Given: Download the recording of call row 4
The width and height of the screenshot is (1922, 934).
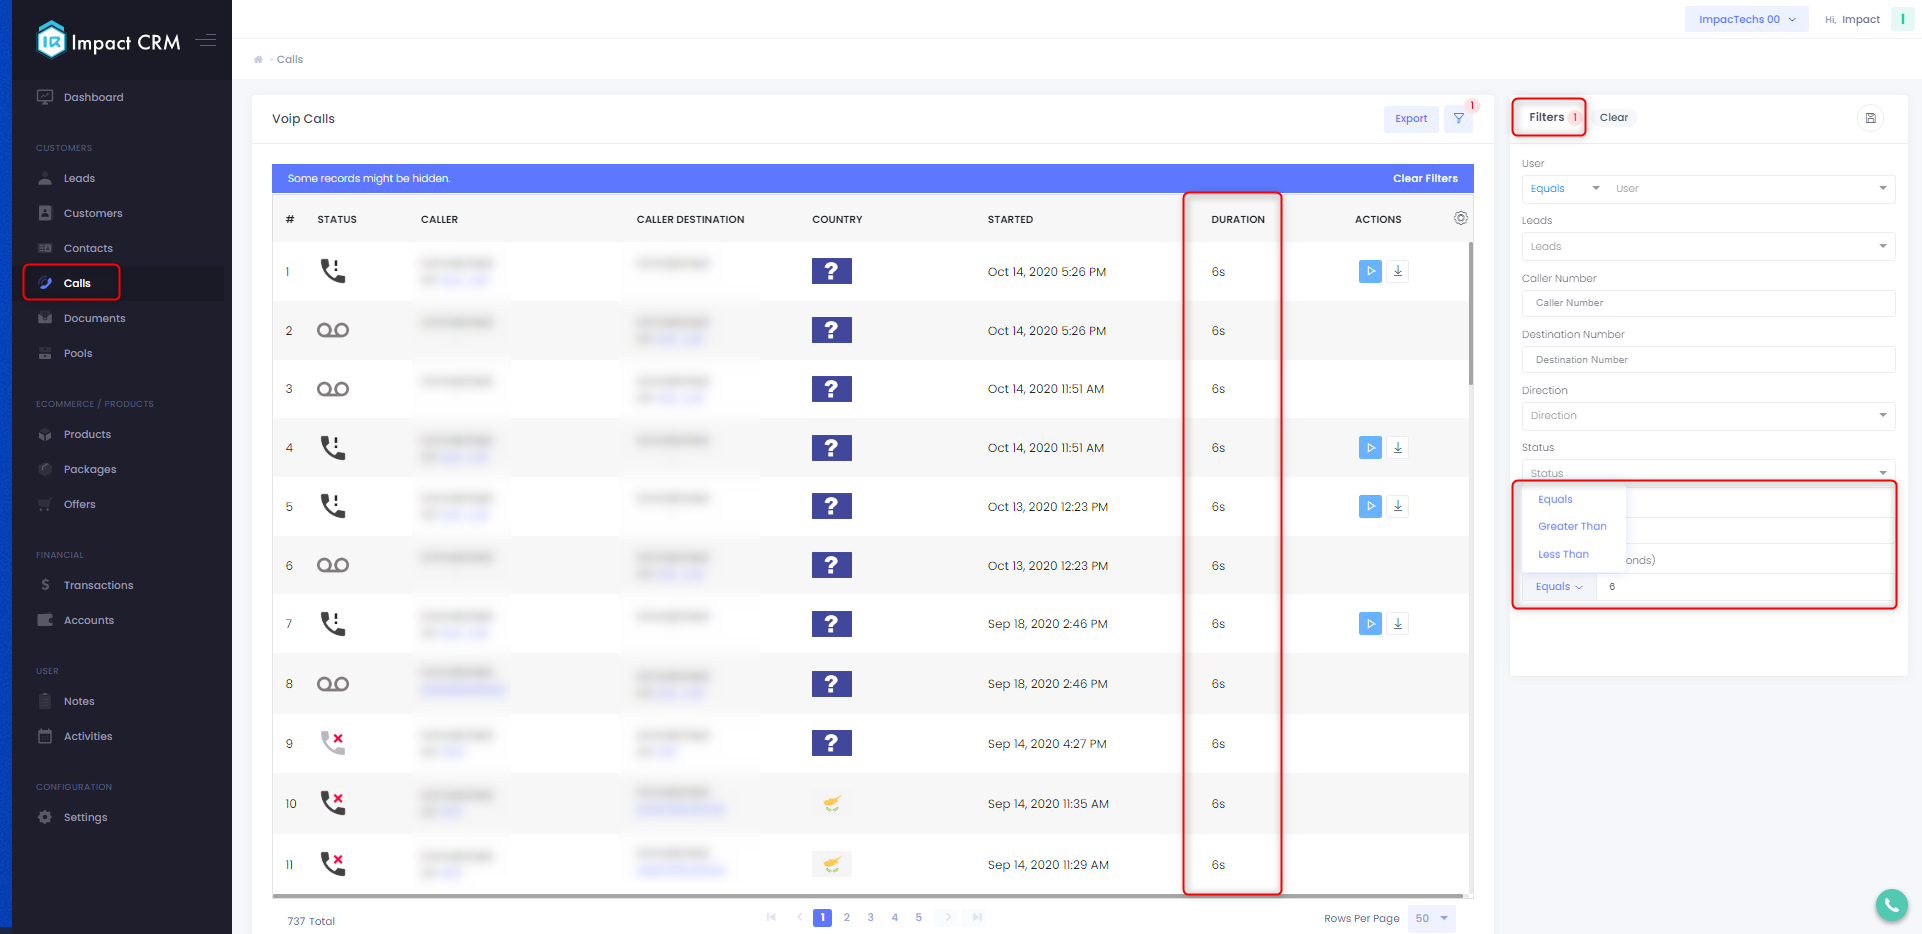Looking at the screenshot, I should click(x=1398, y=447).
